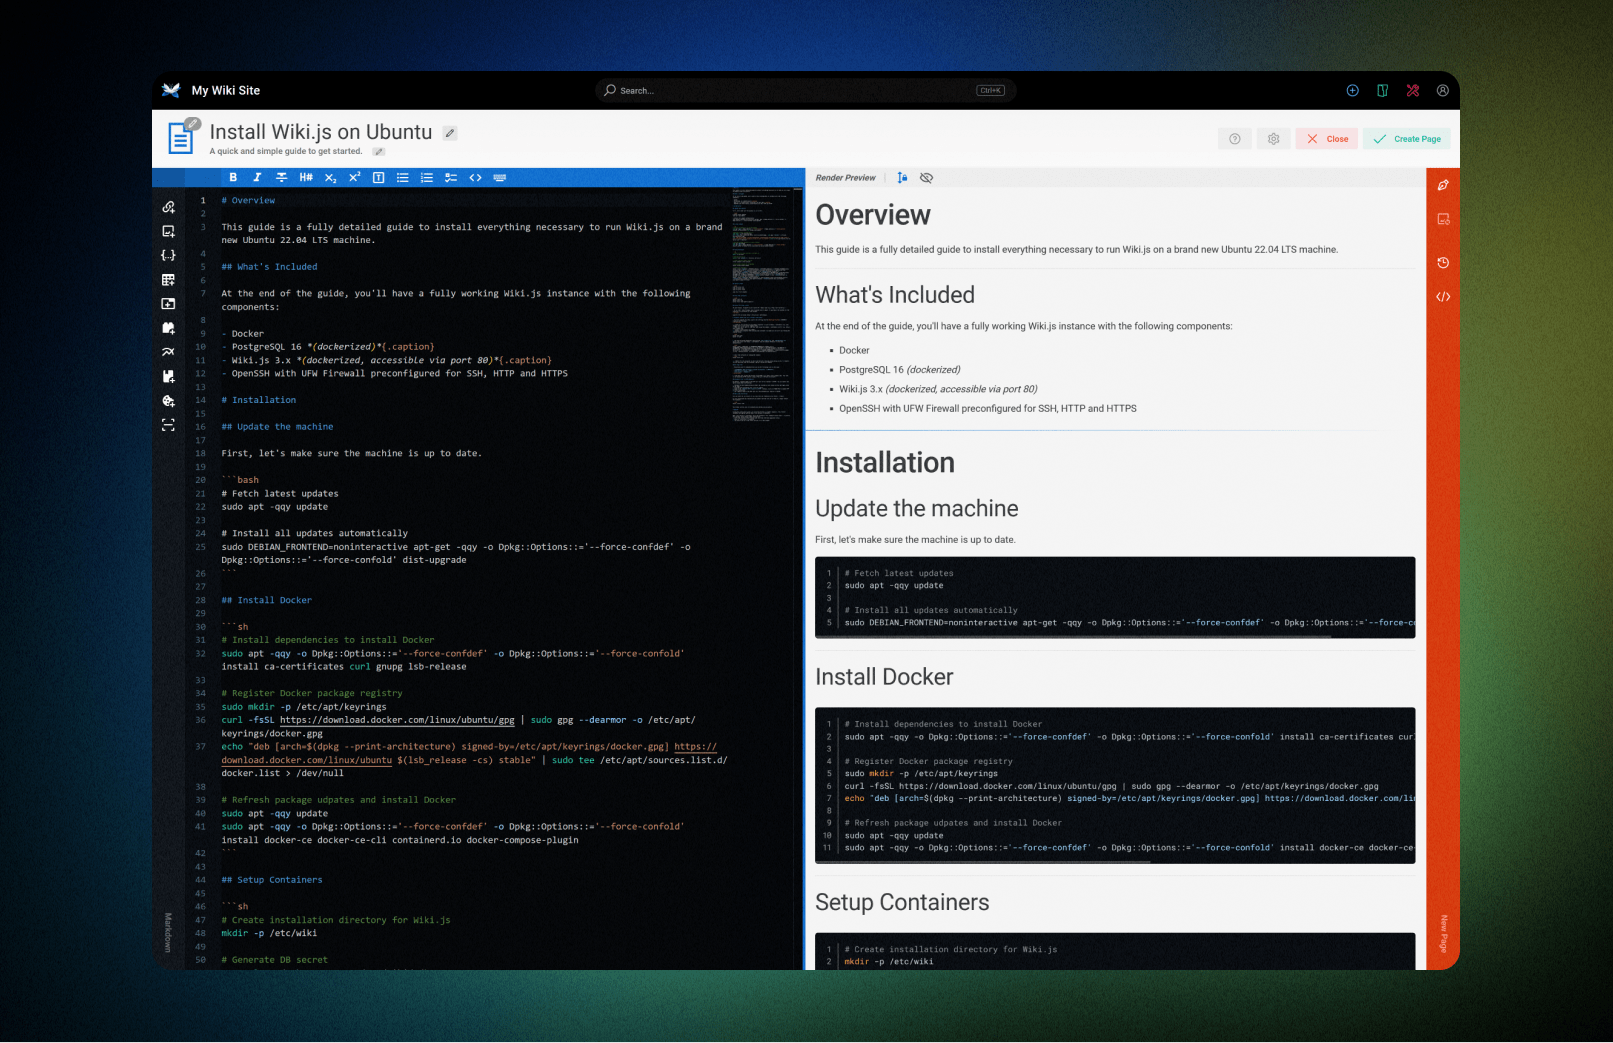1613x1043 pixels.
Task: Apply italic formatting from the toolbar
Action: tap(257, 177)
